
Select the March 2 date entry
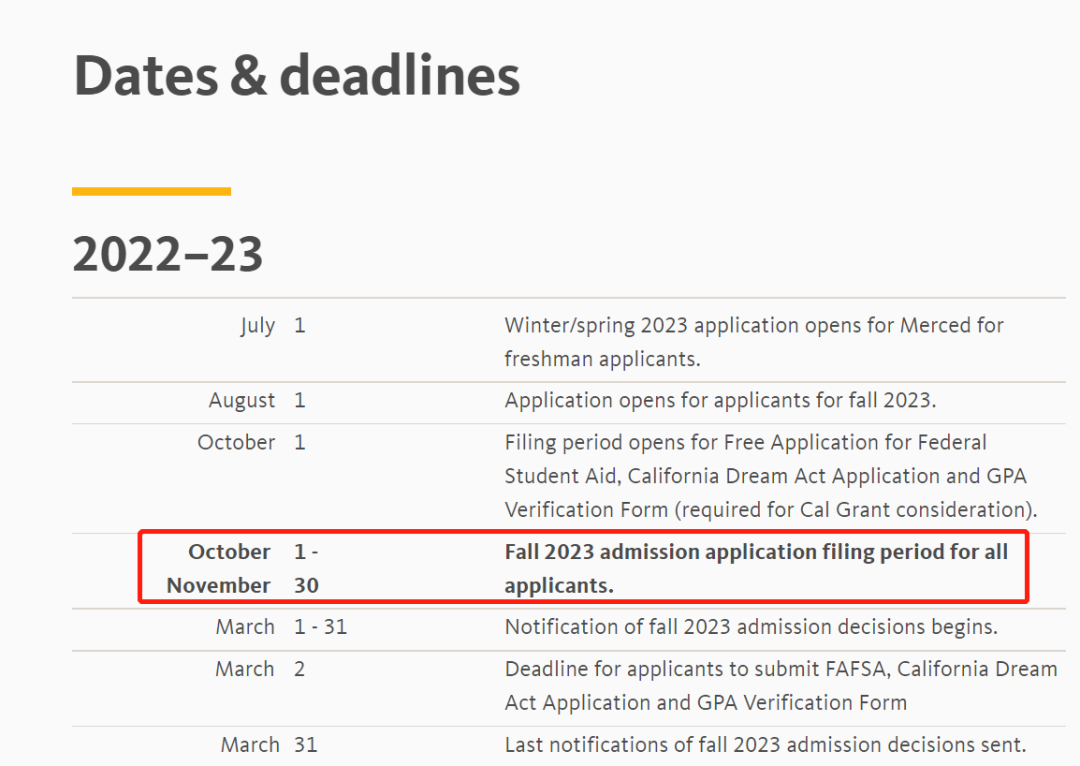[x=259, y=670]
